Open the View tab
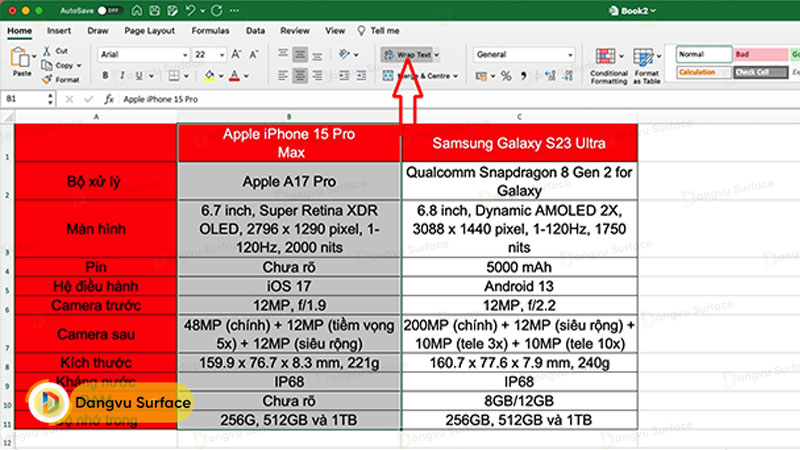The width and height of the screenshot is (800, 450). click(335, 31)
